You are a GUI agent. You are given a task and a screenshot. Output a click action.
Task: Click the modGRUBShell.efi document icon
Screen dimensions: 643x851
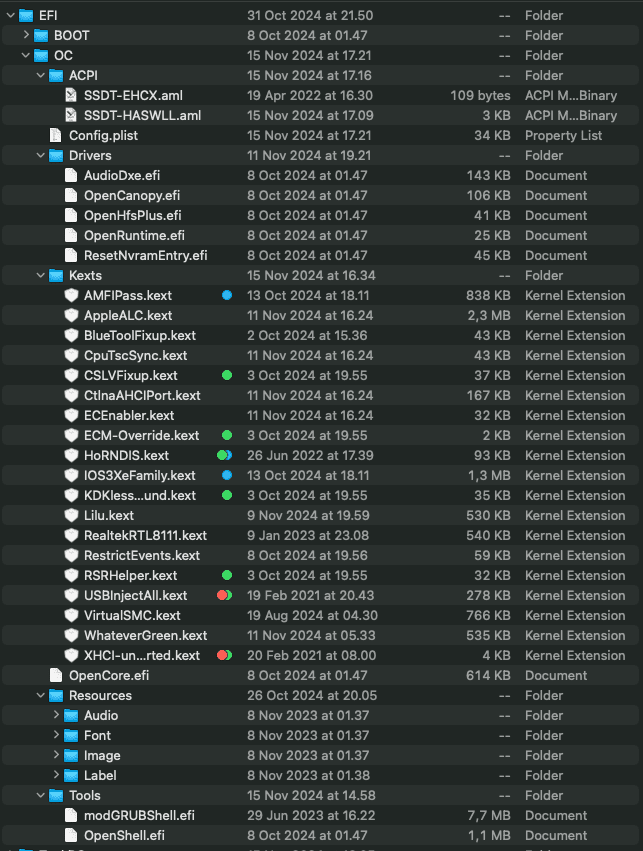click(x=71, y=815)
